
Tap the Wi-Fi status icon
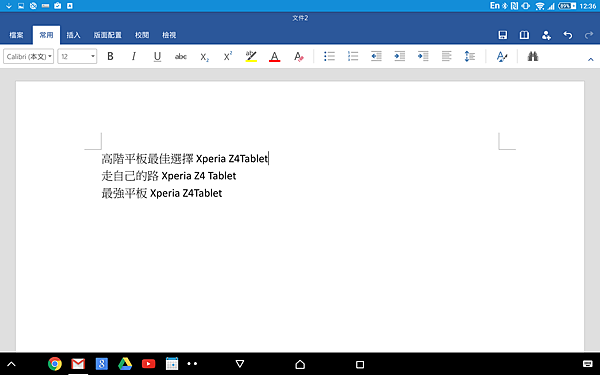(x=540, y=6)
